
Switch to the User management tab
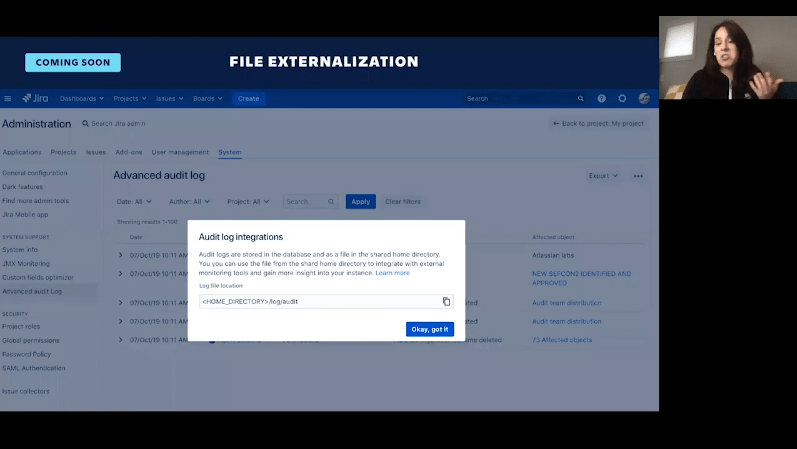point(180,153)
